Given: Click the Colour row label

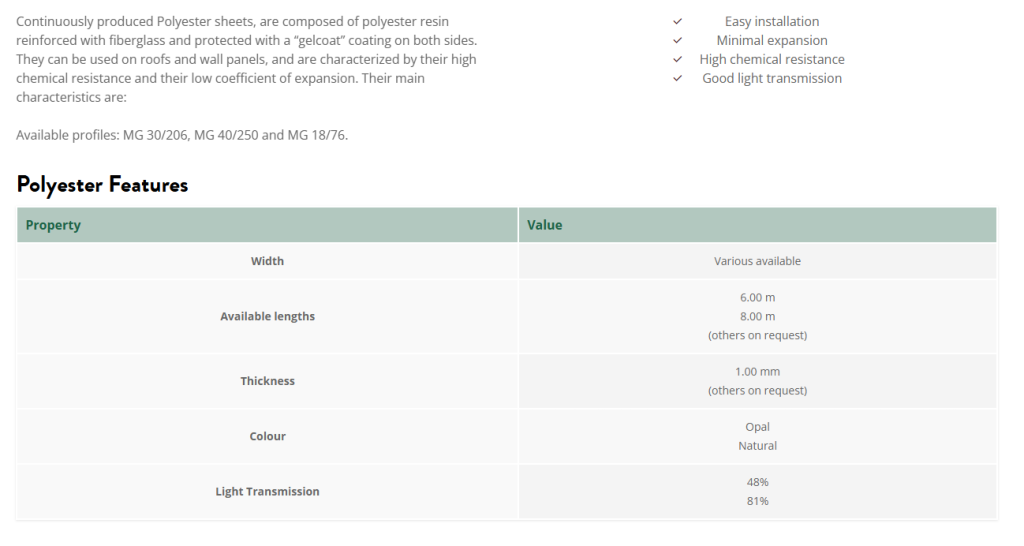Looking at the screenshot, I should click(x=267, y=436).
